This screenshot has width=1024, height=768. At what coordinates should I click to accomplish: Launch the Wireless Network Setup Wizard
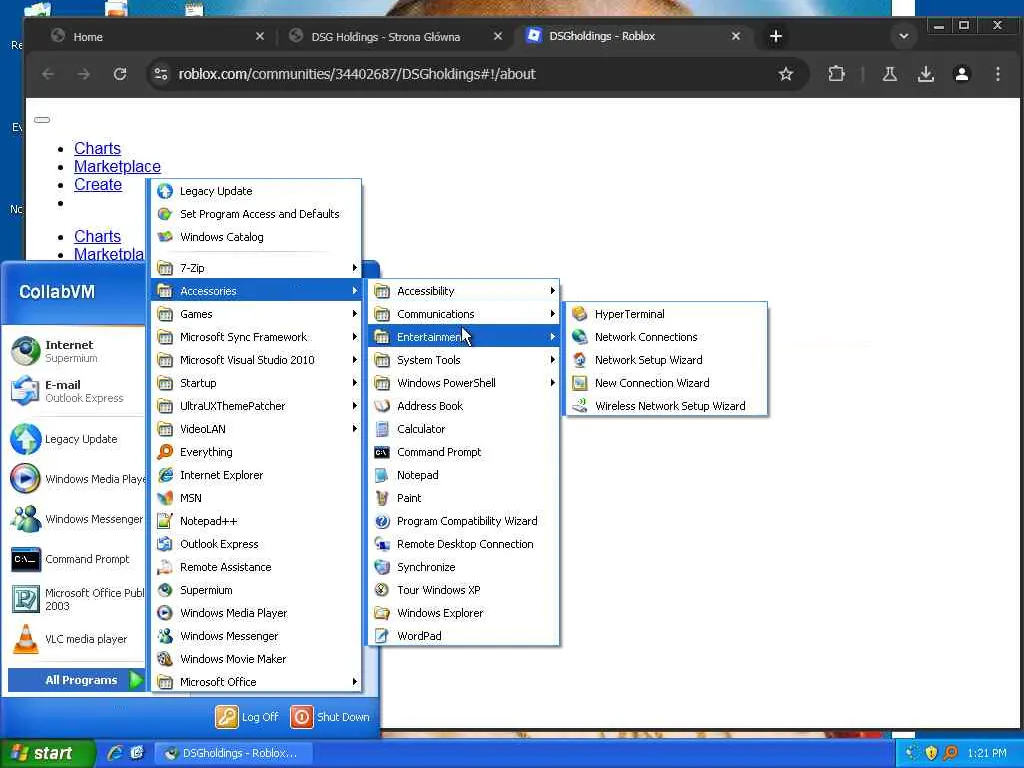666,406
